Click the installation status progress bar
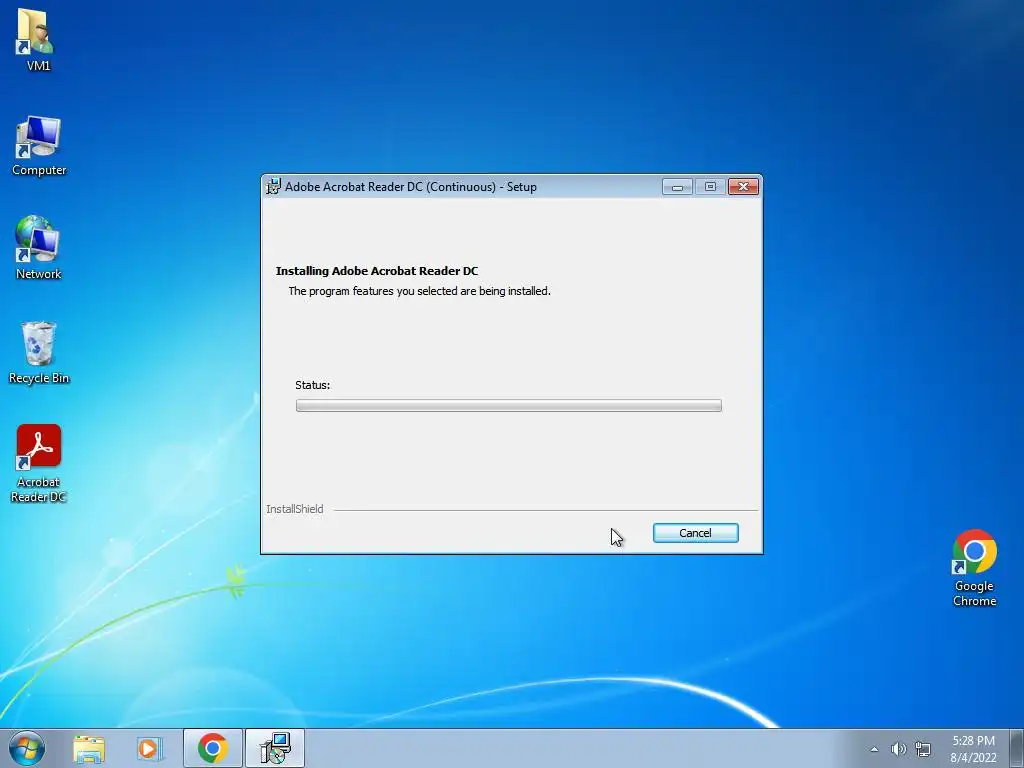This screenshot has height=768, width=1024. click(509, 406)
